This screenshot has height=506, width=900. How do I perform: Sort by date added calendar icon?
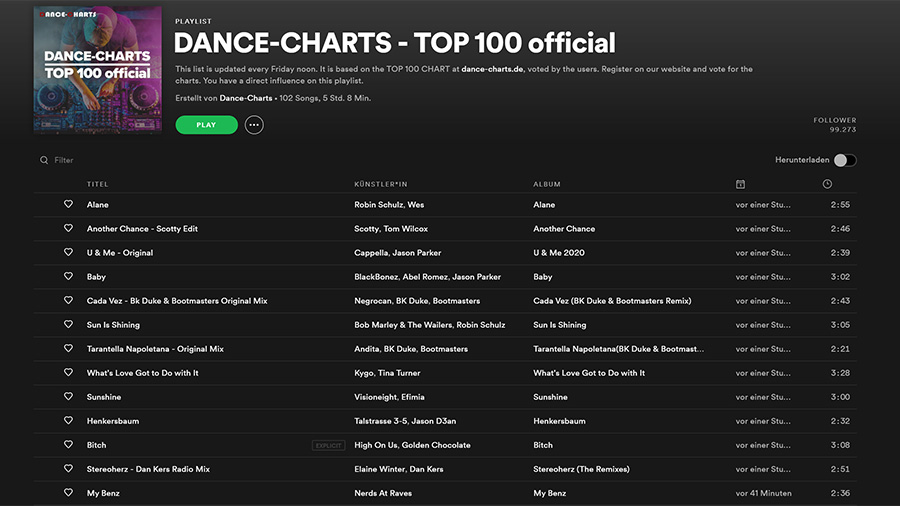(x=740, y=184)
